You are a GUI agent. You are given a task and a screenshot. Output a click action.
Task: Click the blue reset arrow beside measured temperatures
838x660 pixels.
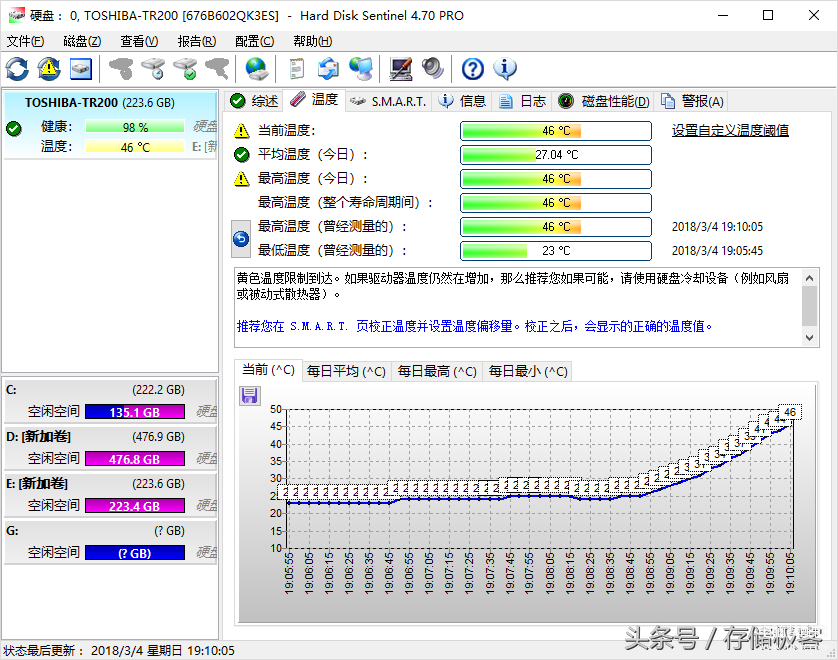(241, 239)
